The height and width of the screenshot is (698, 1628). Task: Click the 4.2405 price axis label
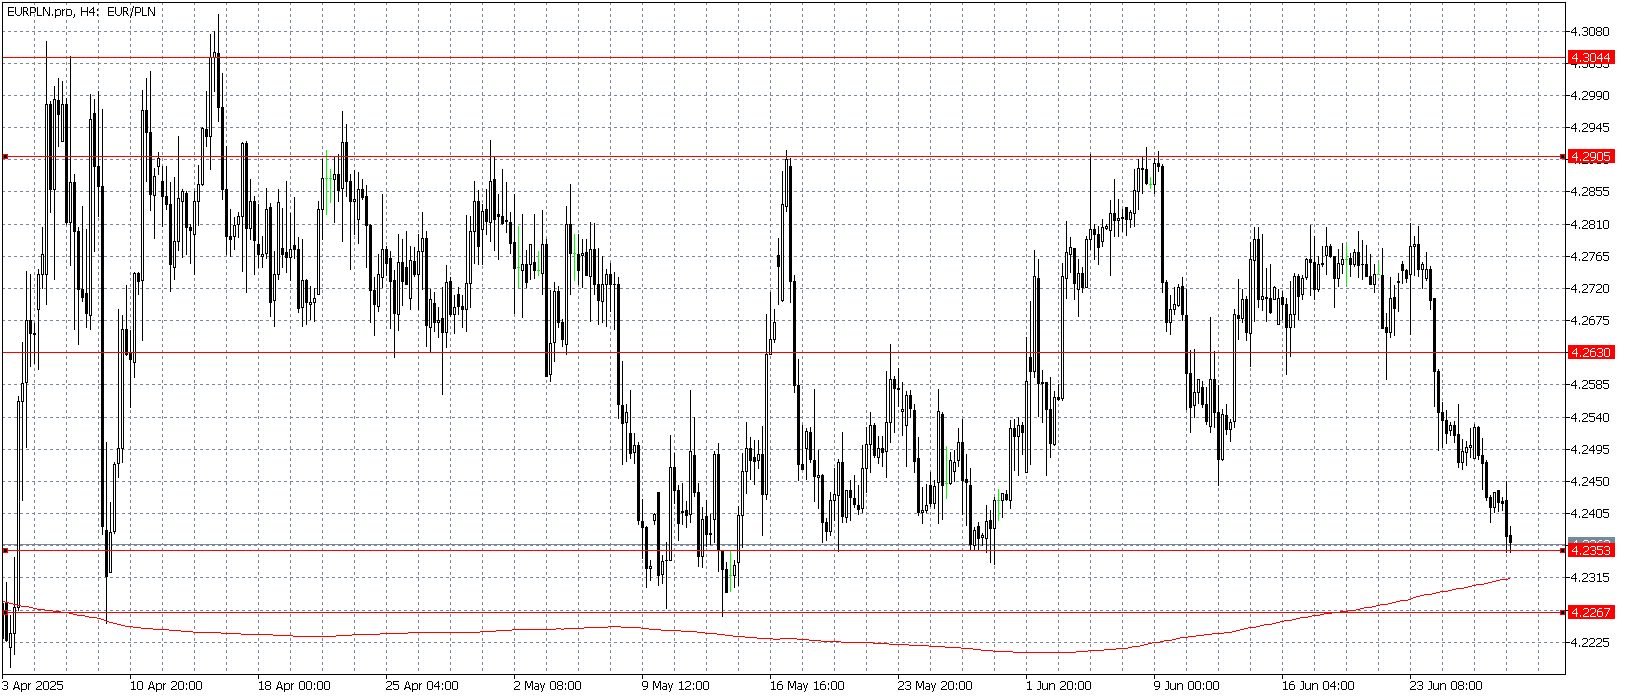[x=1590, y=514]
